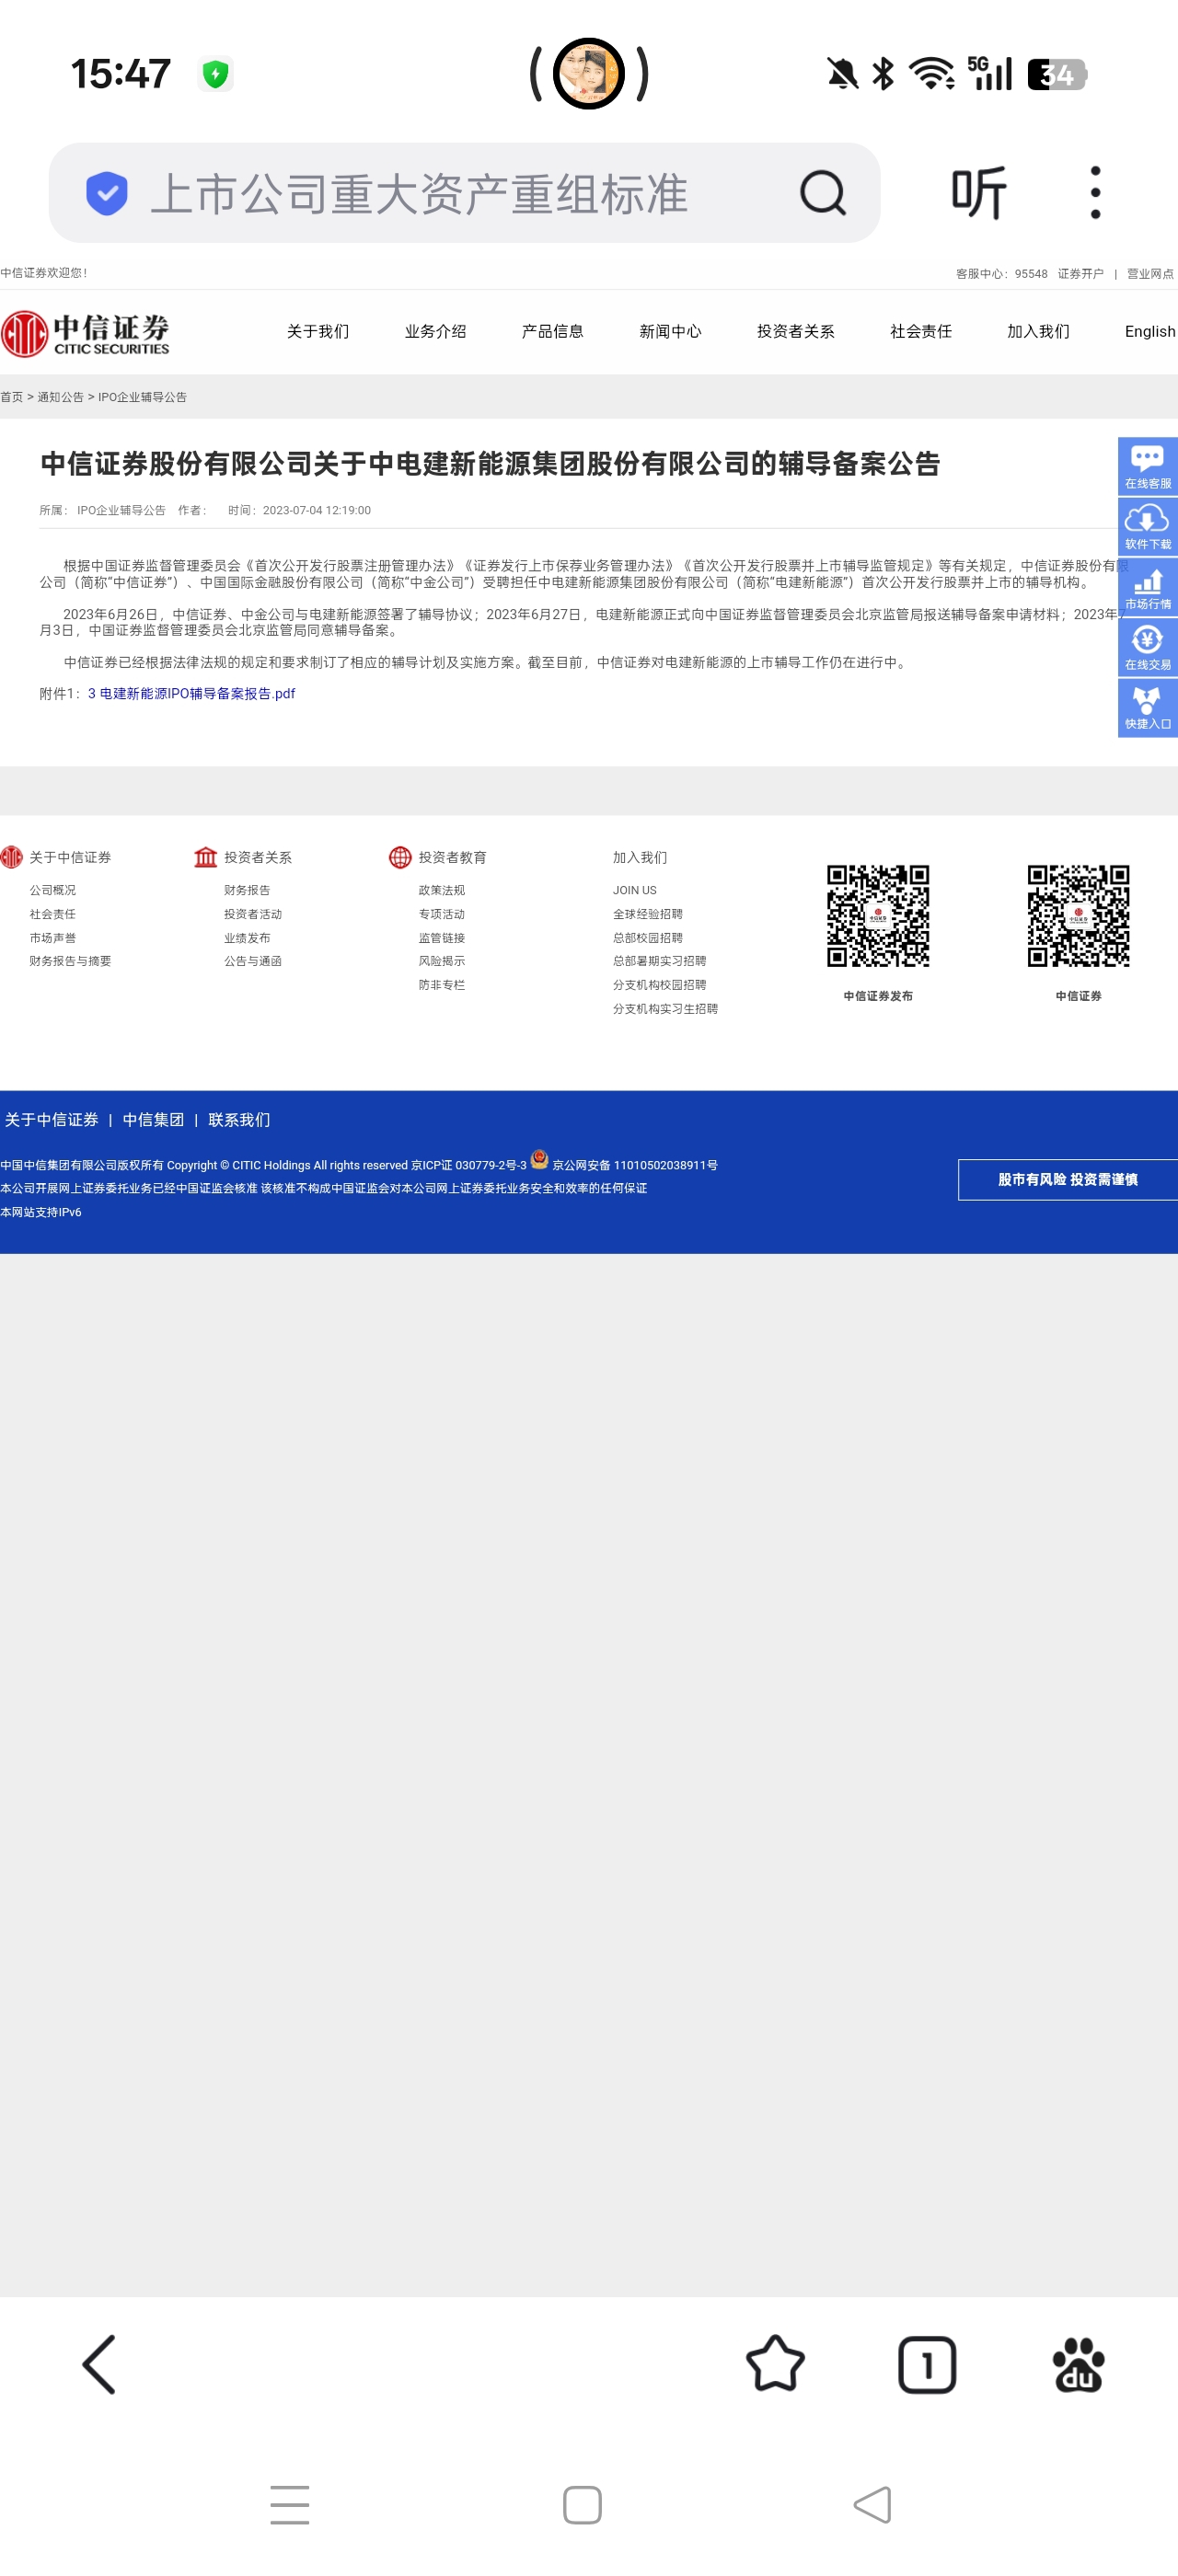Click 财务报告与摘要 footer link
Screen dimensions: 1178x2576
[70, 961]
